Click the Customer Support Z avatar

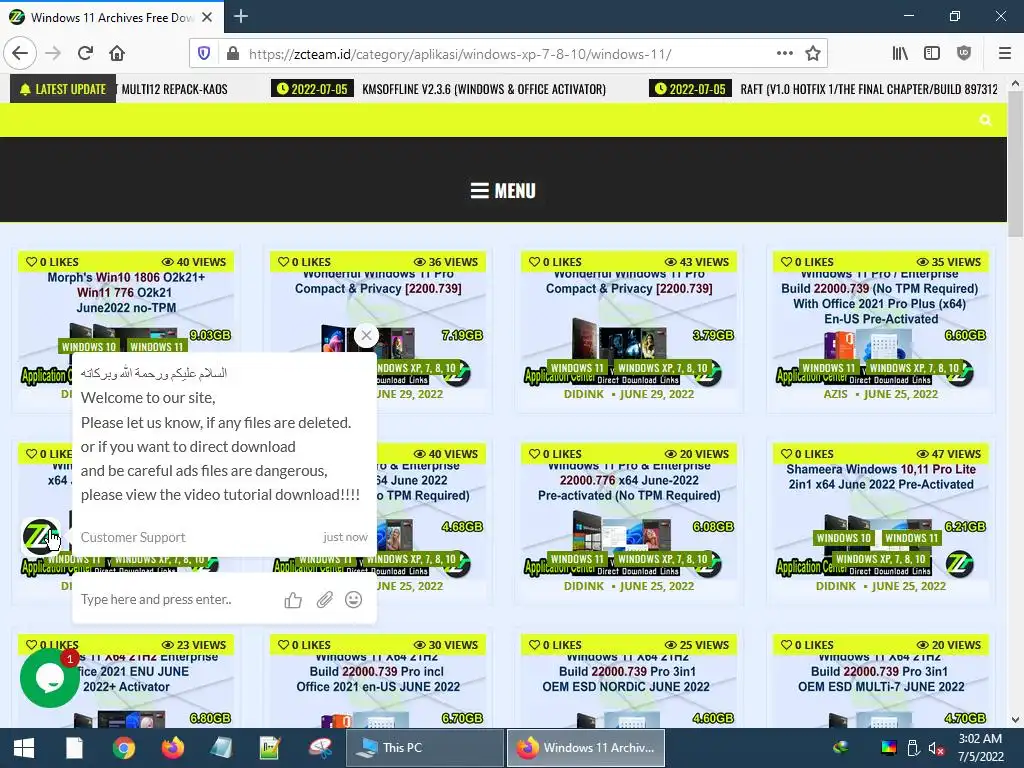[x=40, y=537]
